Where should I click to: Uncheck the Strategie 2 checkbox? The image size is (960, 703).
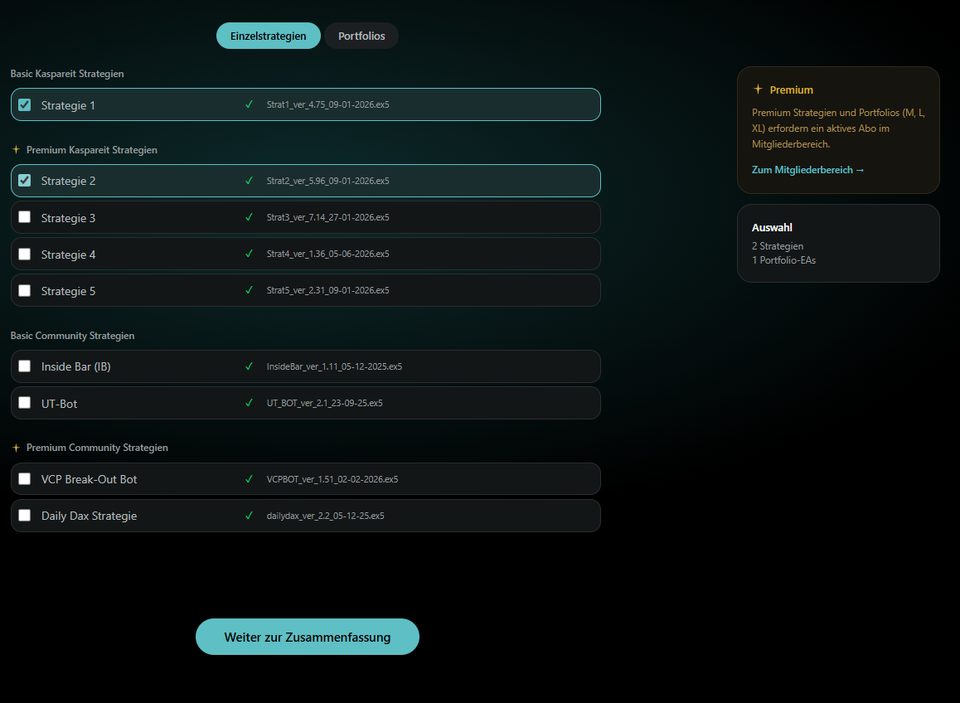(x=24, y=180)
